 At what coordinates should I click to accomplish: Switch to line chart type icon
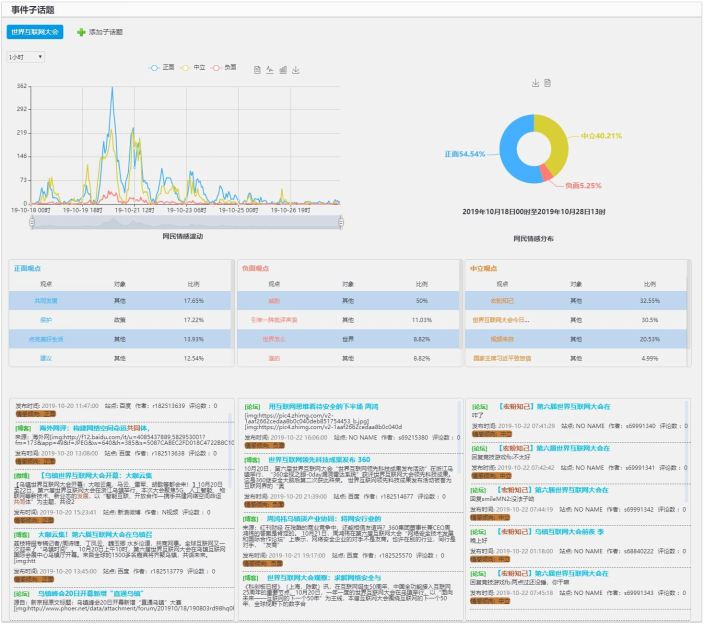[270, 69]
